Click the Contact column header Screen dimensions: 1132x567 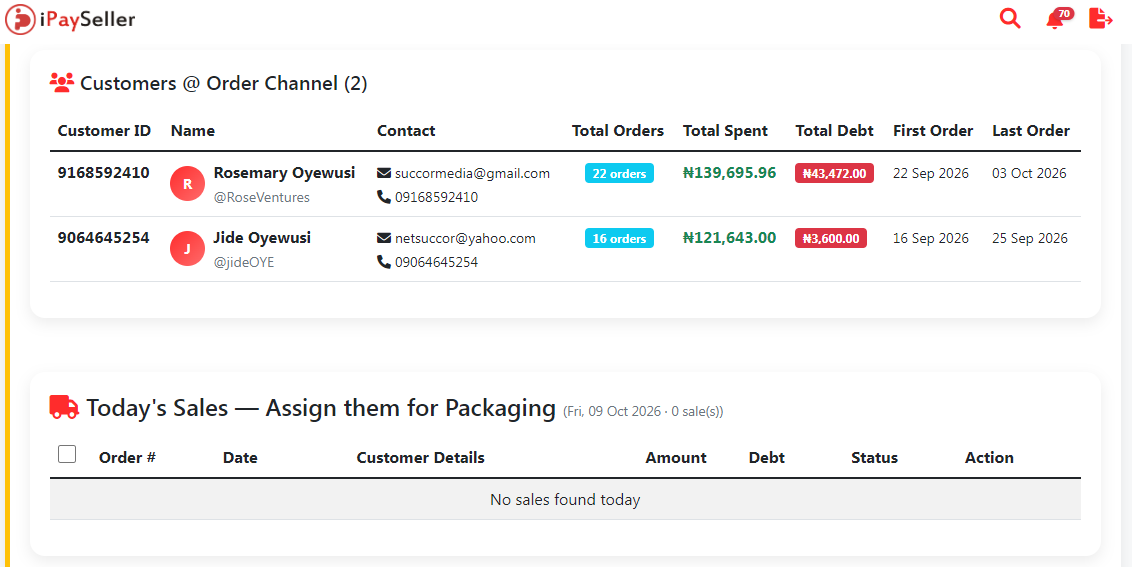(x=406, y=131)
